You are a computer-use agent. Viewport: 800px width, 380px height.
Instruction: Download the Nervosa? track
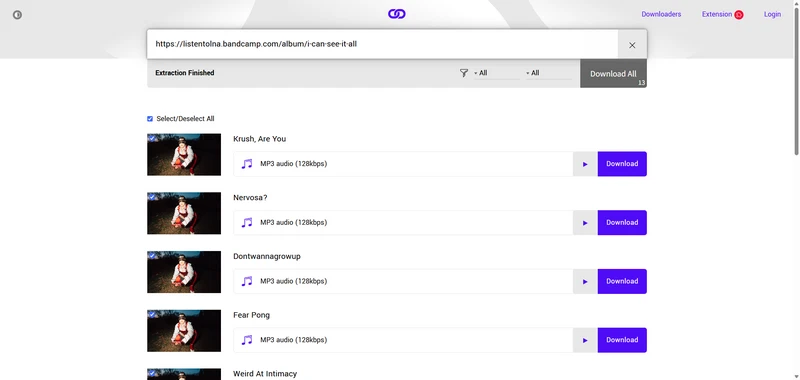coord(622,222)
